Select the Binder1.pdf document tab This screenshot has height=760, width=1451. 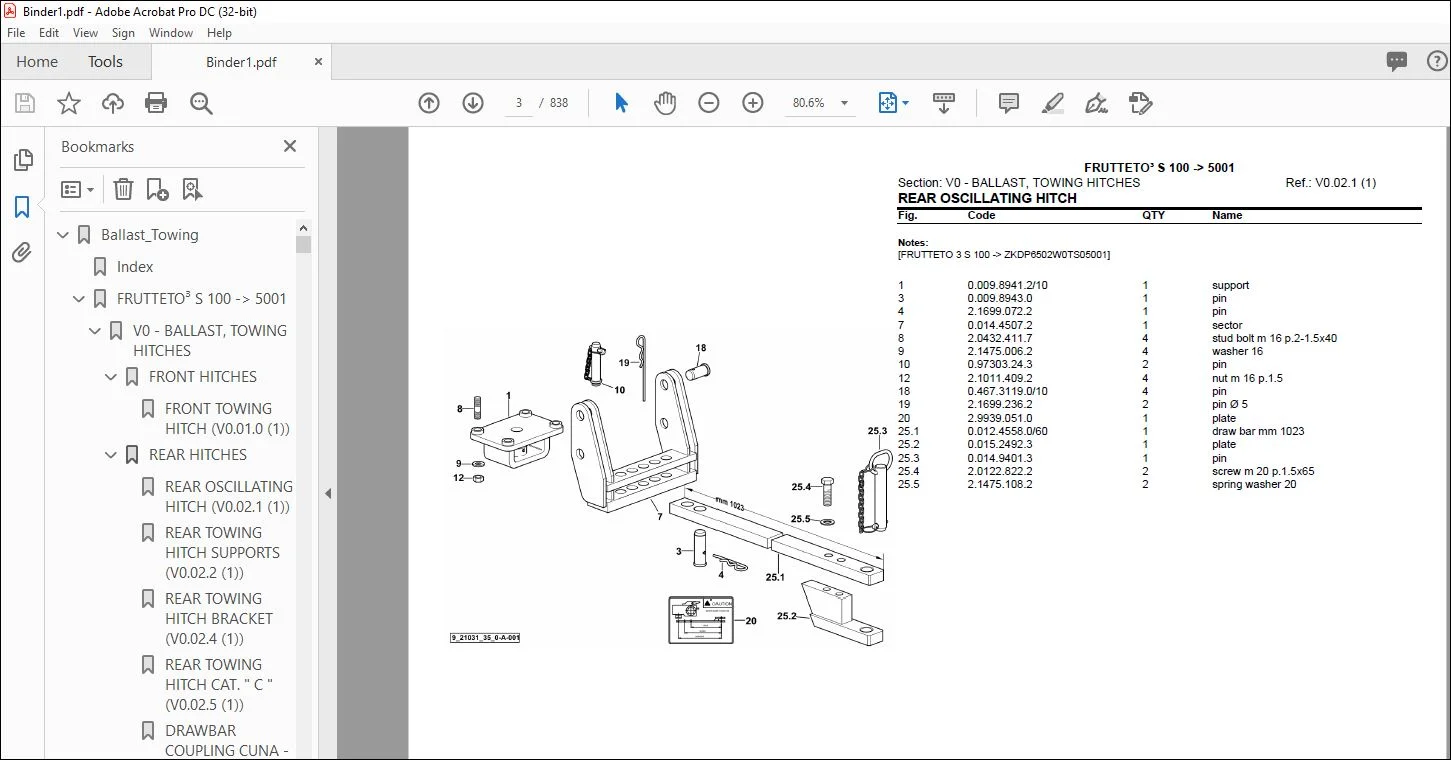(241, 62)
